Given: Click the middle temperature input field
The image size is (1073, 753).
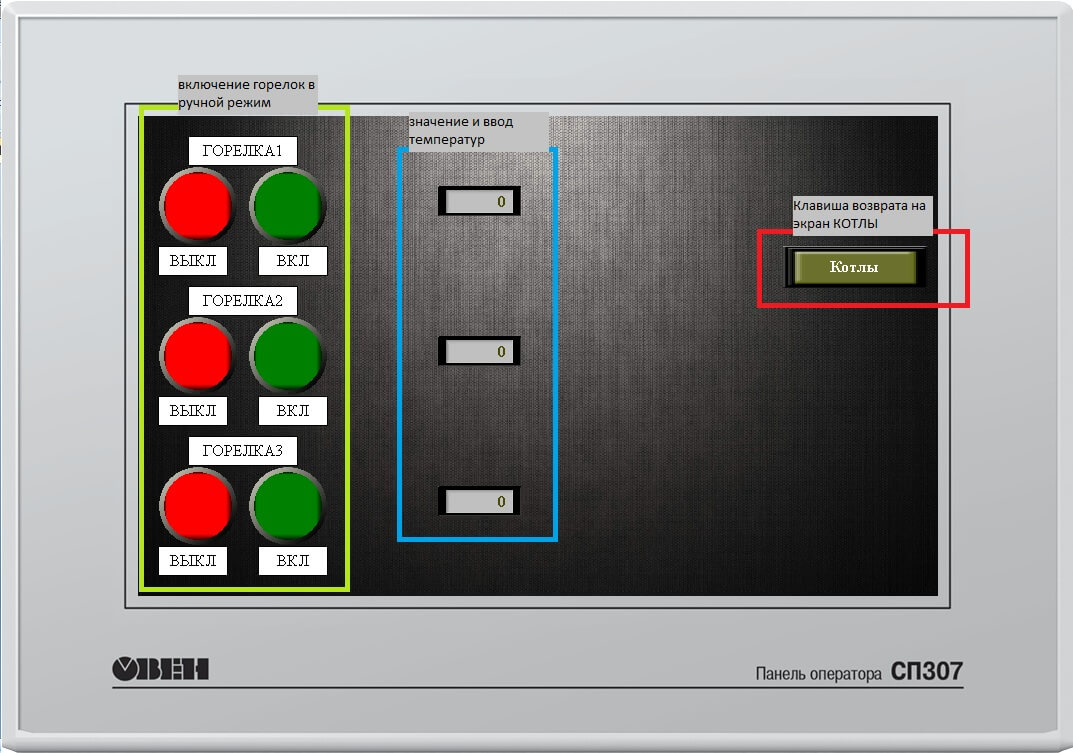Looking at the screenshot, I should coord(479,352).
